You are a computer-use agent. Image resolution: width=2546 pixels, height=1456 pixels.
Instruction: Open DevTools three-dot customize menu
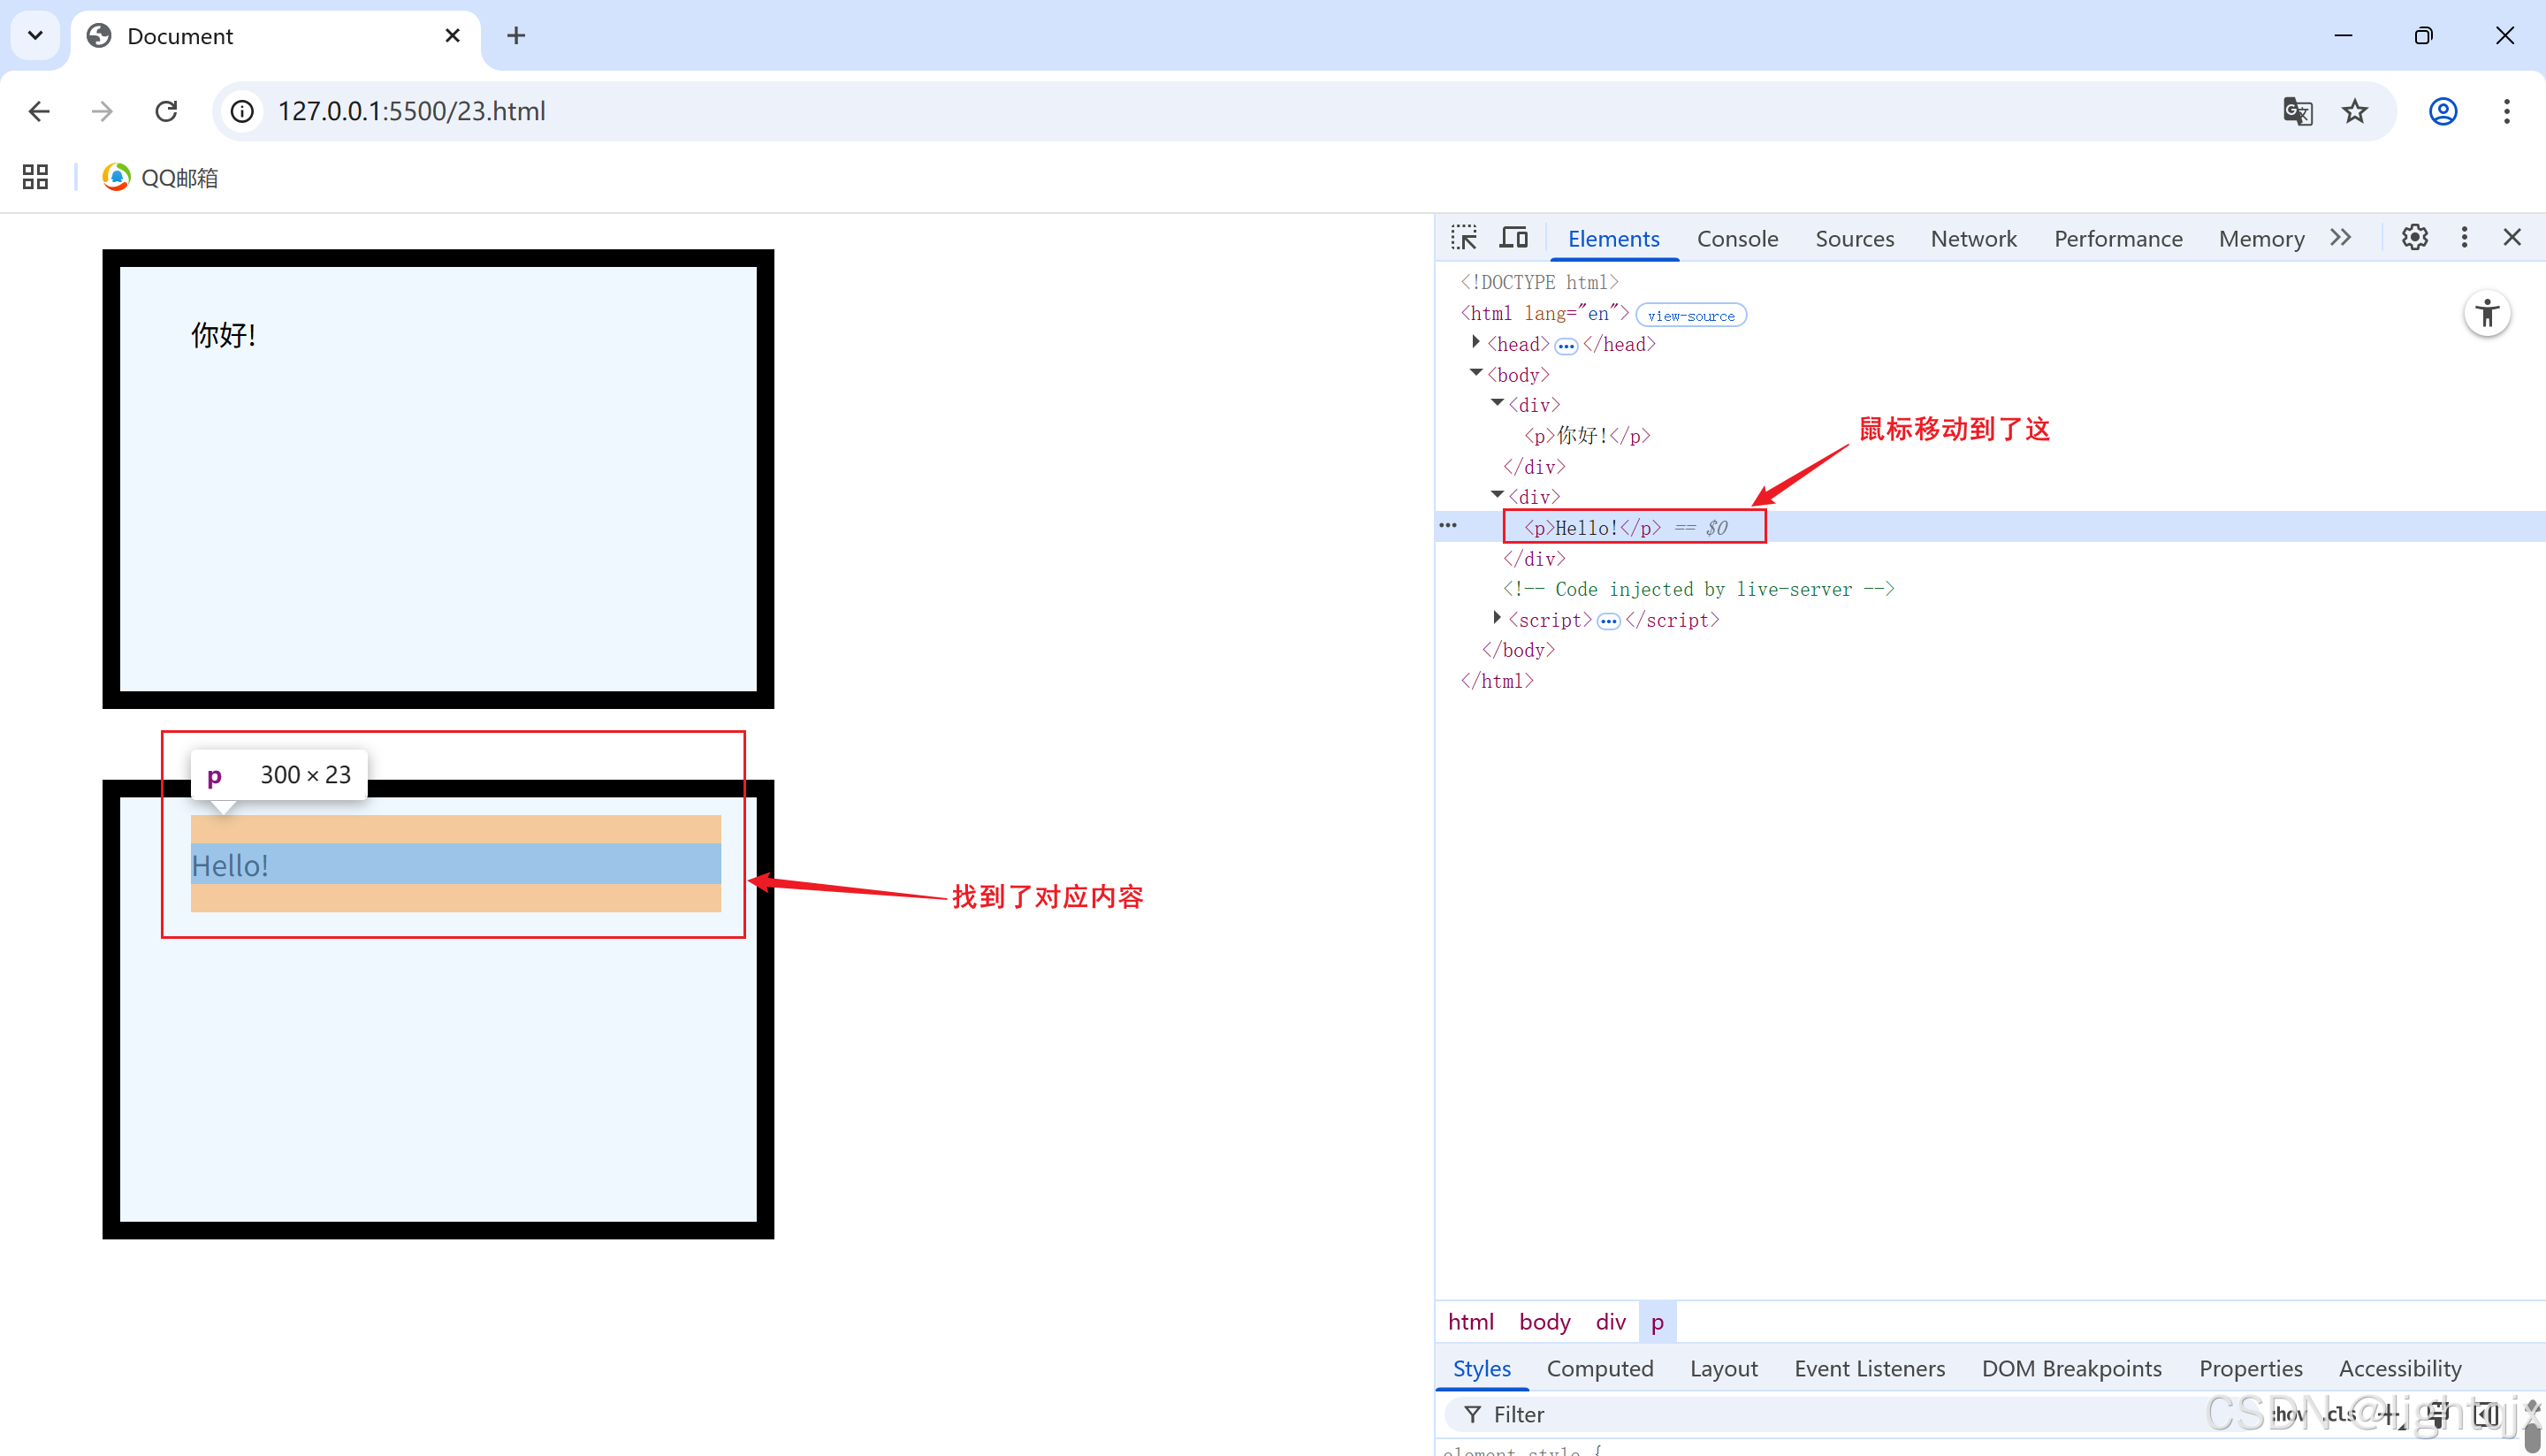2464,238
